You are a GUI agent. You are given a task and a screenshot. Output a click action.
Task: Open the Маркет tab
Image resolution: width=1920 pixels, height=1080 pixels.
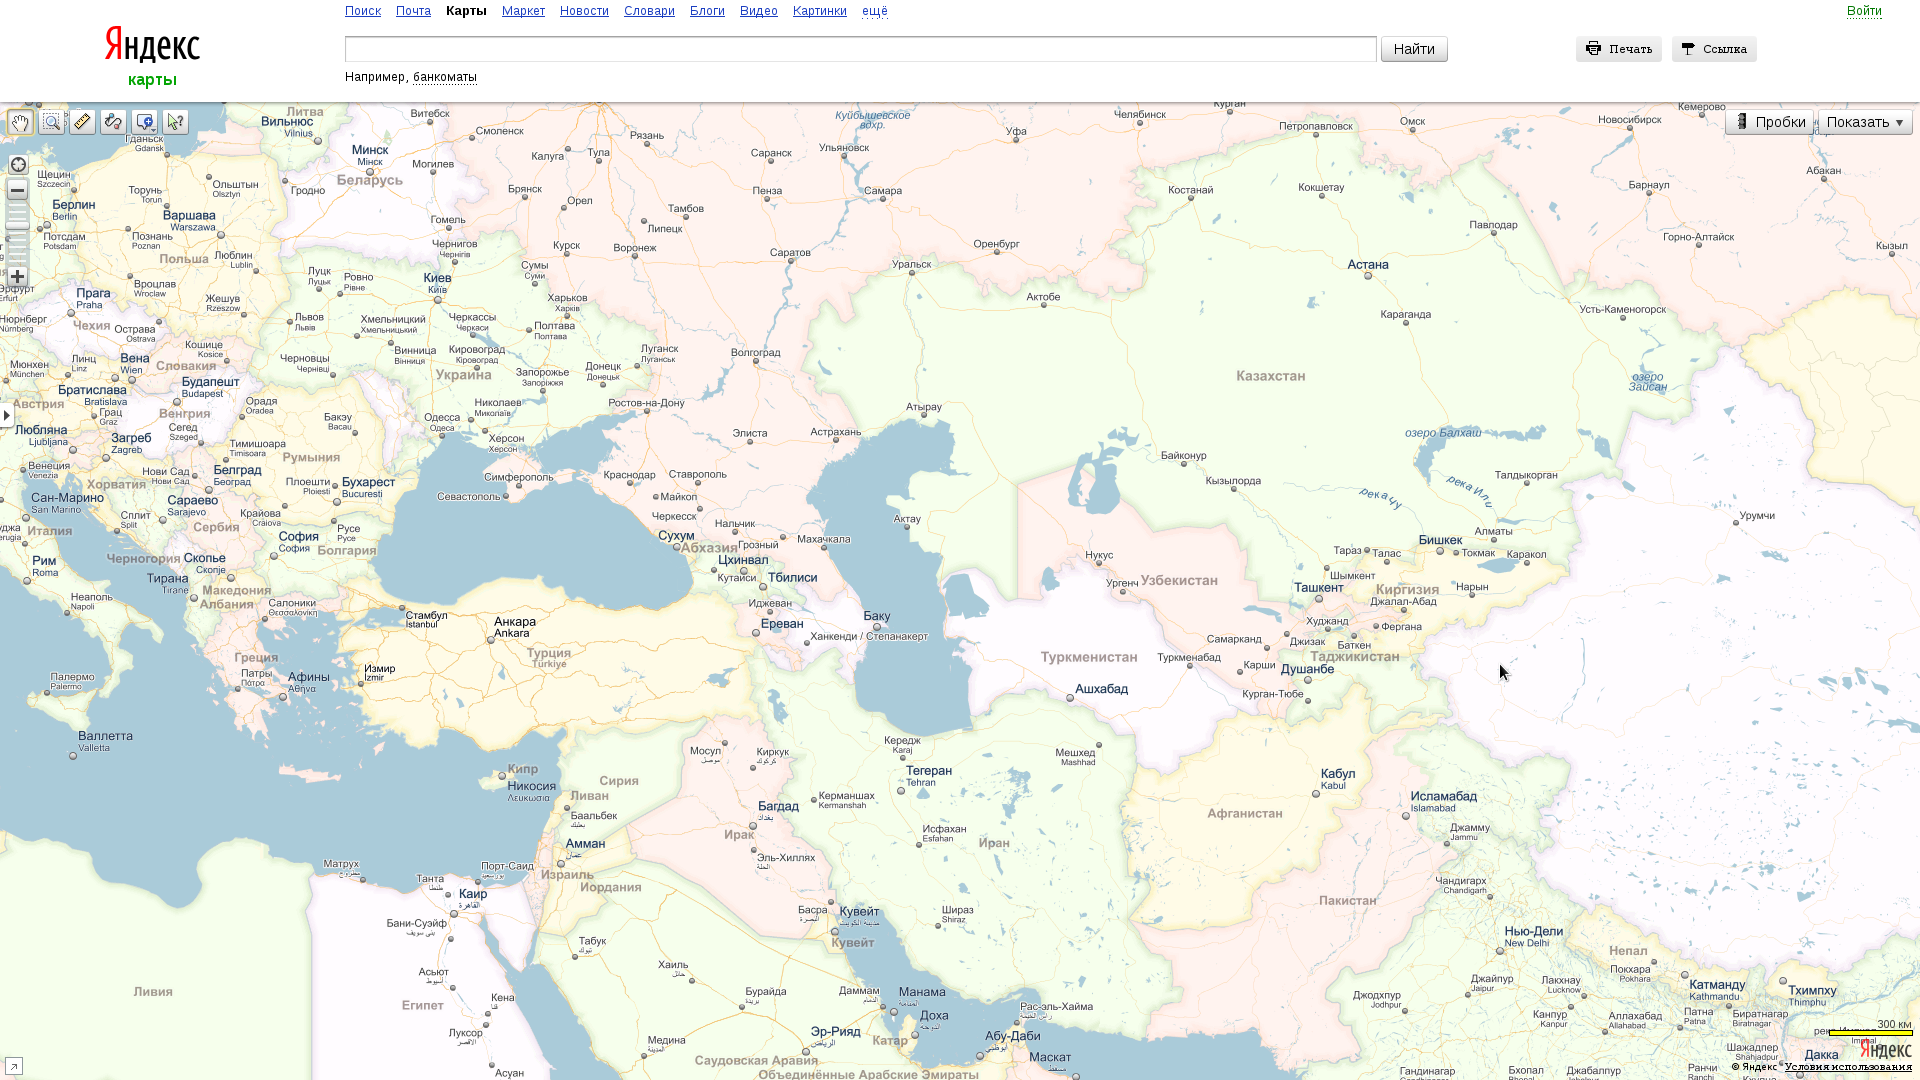click(x=523, y=11)
